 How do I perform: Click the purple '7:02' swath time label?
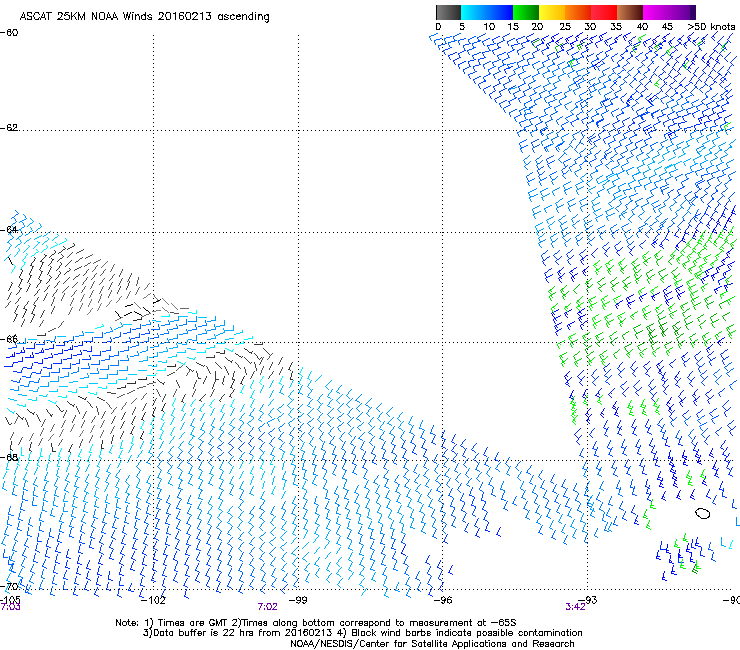[x=267, y=607]
